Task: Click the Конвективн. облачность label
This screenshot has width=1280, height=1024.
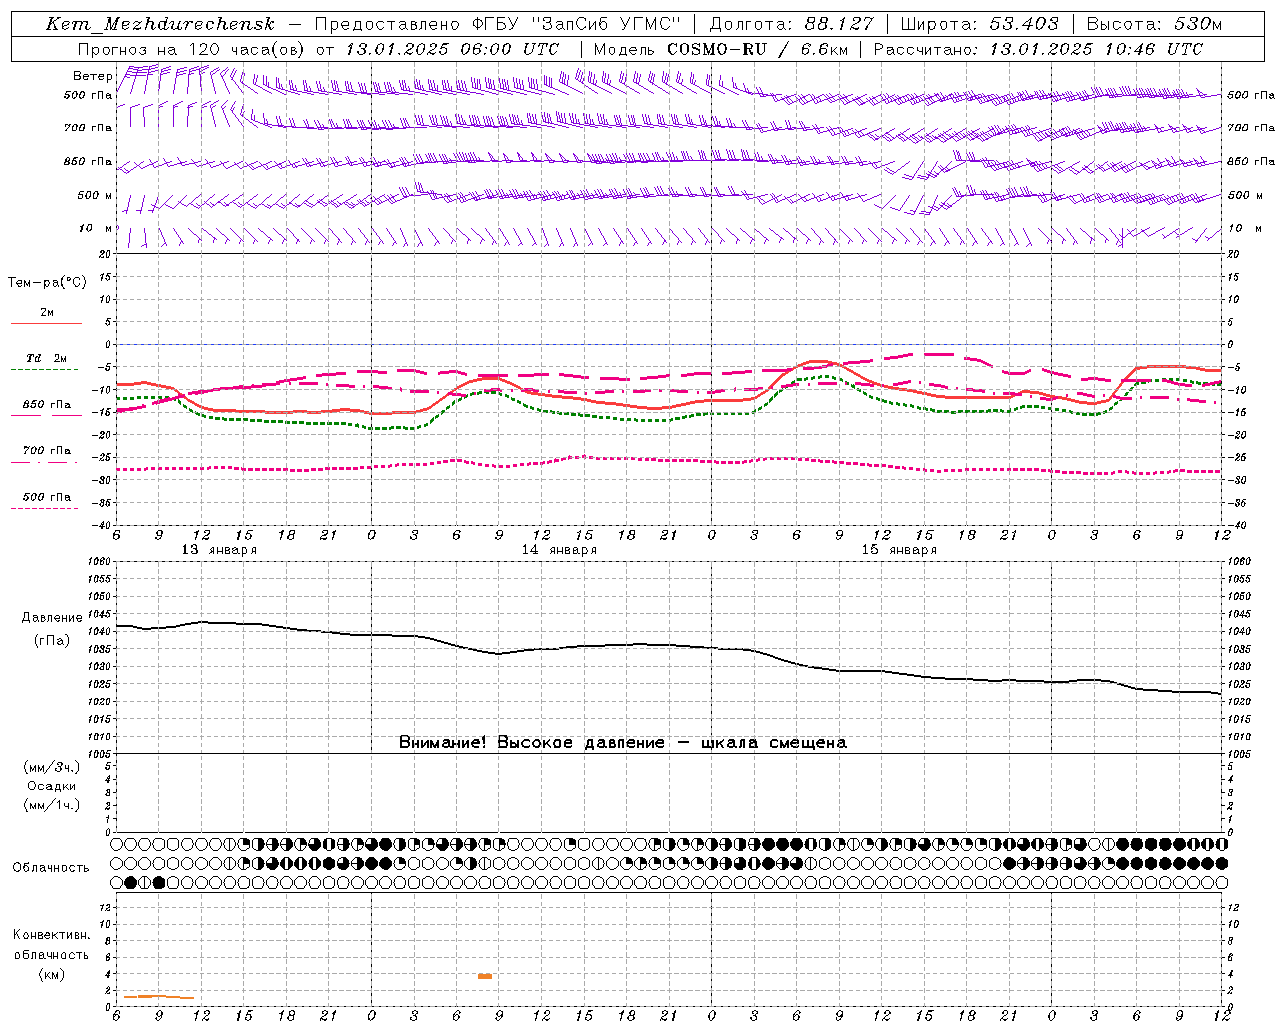Action: point(51,944)
